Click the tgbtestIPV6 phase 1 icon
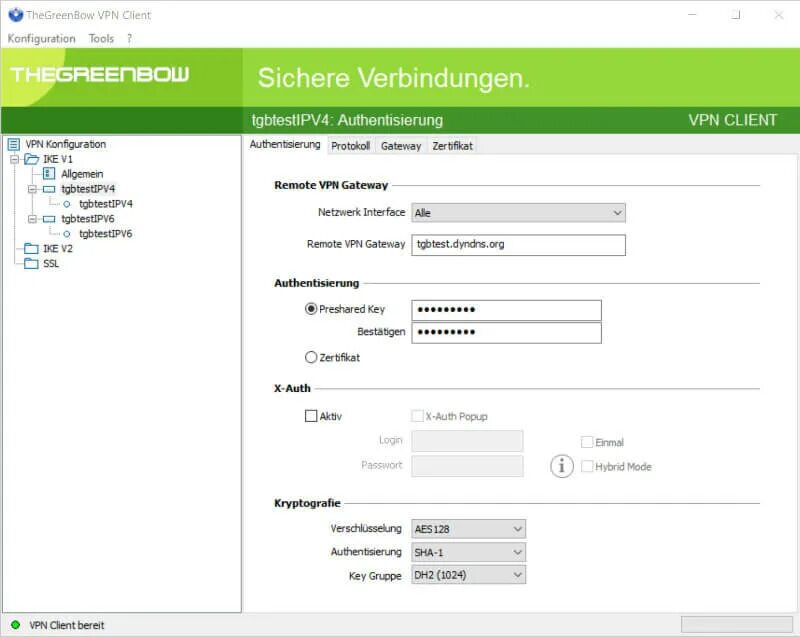 [49, 219]
